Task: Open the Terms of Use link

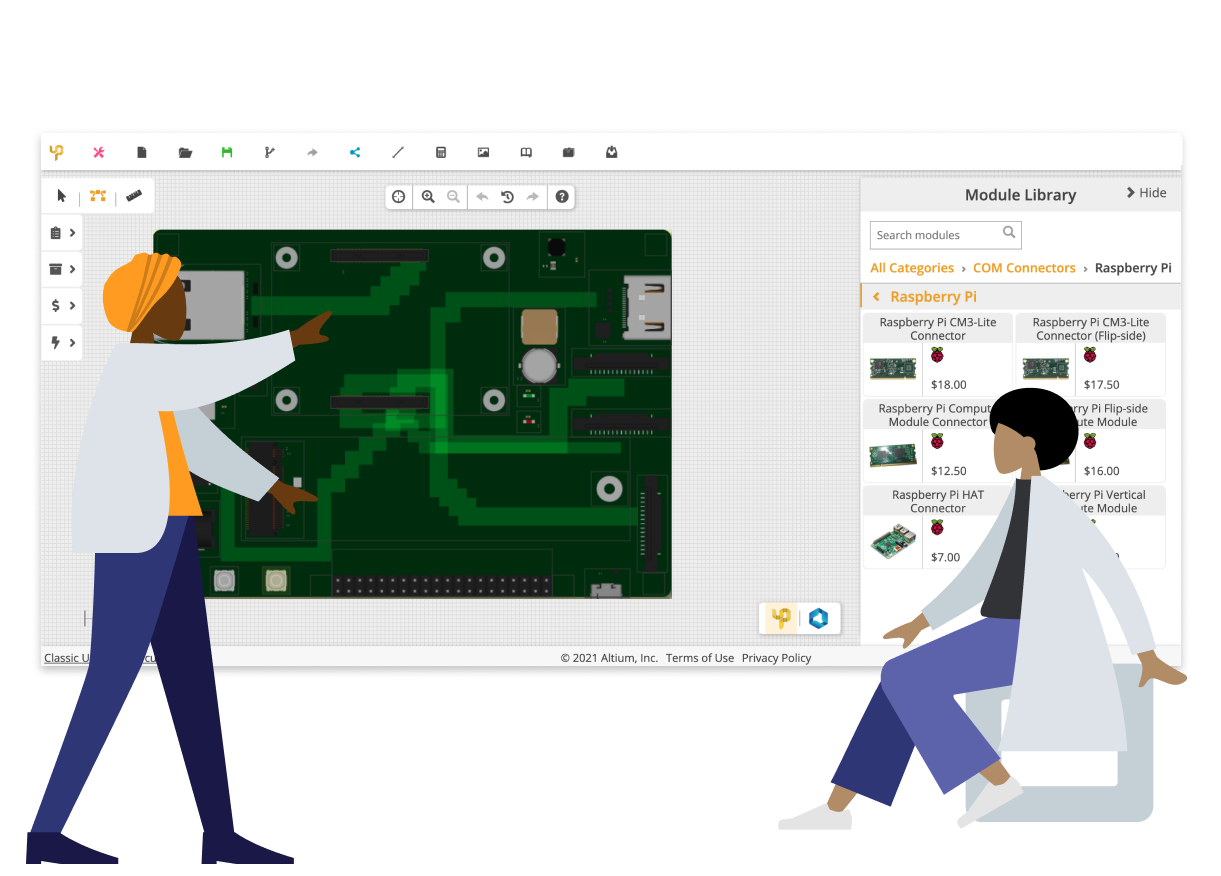Action: coord(700,658)
